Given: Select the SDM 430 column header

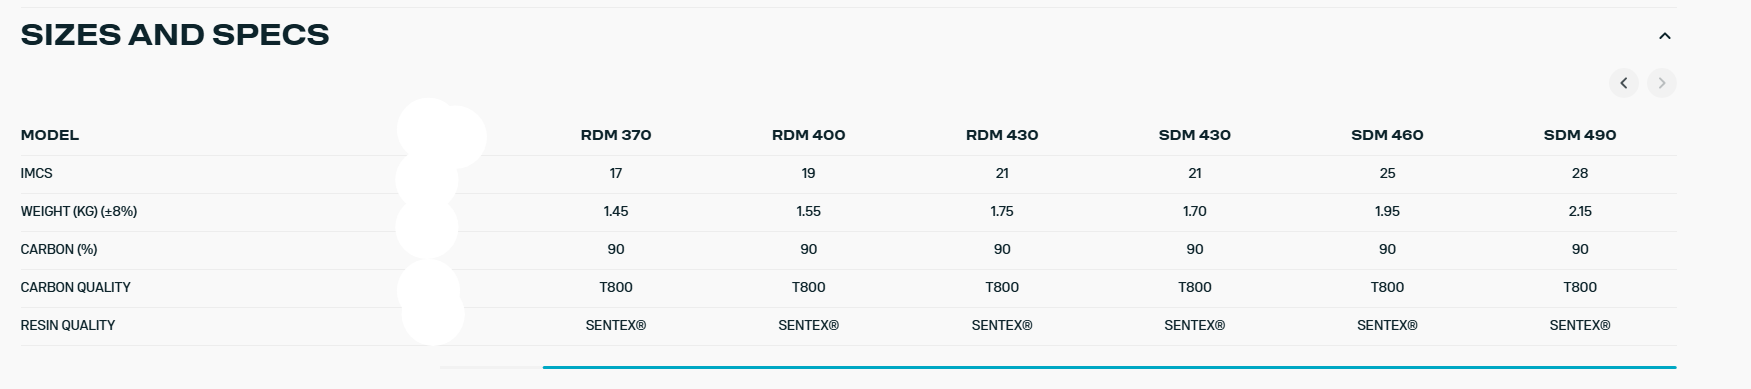Looking at the screenshot, I should tap(1195, 135).
